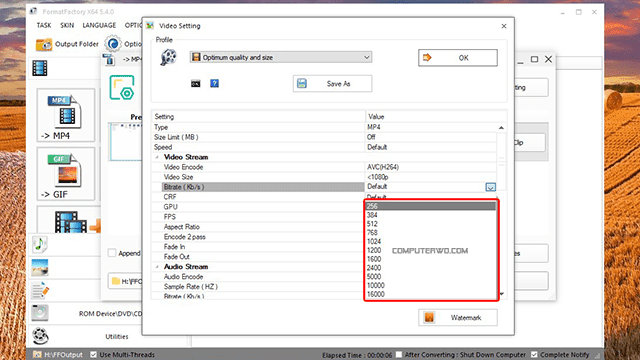The height and width of the screenshot is (360, 640).
Task: Click the Output Folder icon in toolbar
Action: 44,44
